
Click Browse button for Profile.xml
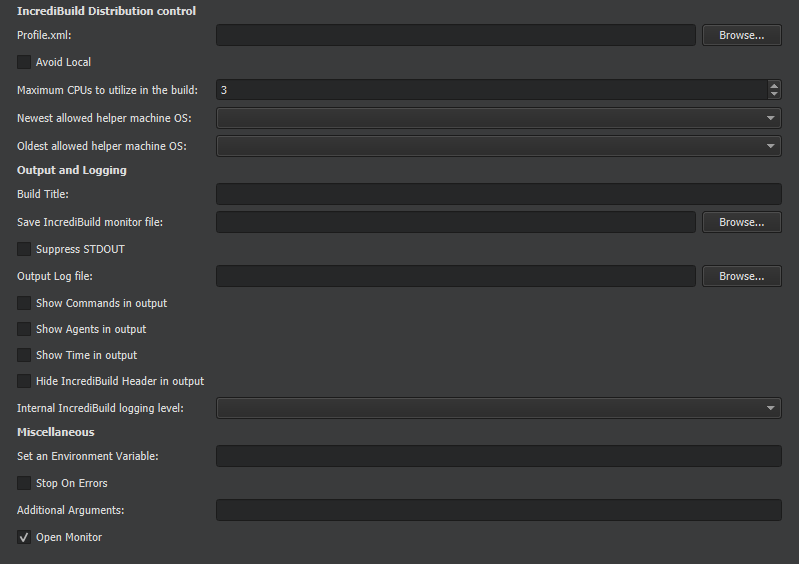741,35
